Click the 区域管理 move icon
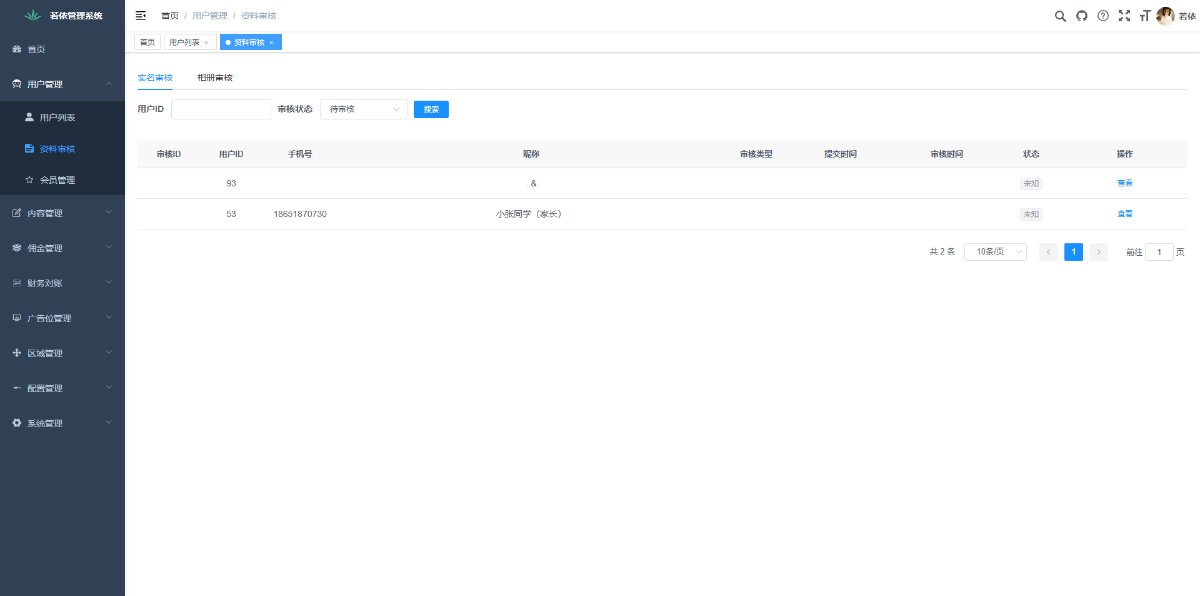The height and width of the screenshot is (596, 1200). [x=16, y=352]
